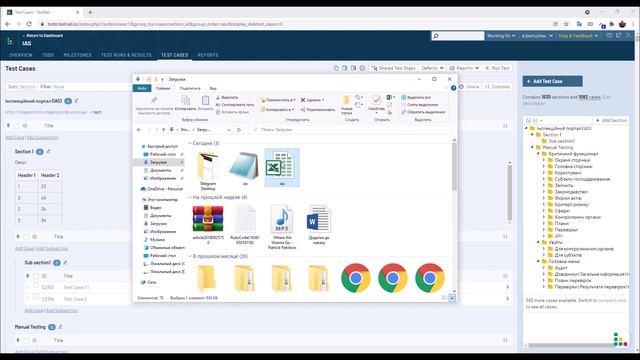The image size is (640, 360).
Task: Click Explorer help question mark icon
Action: tap(453, 88)
